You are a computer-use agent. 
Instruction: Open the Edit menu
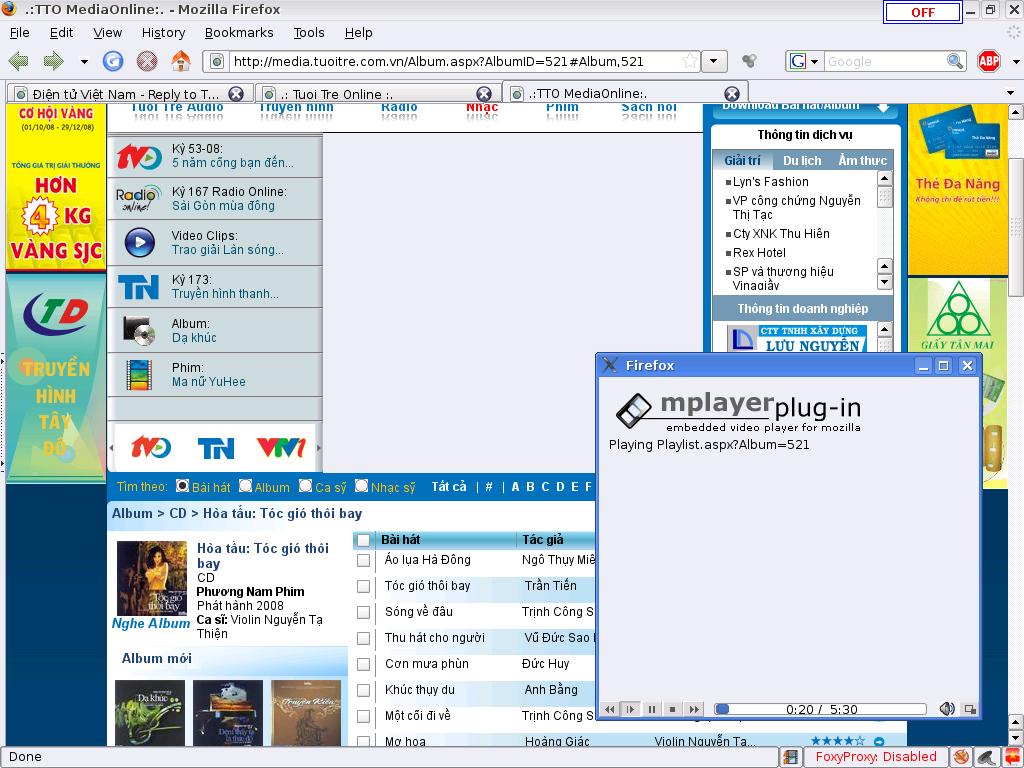[x=61, y=33]
